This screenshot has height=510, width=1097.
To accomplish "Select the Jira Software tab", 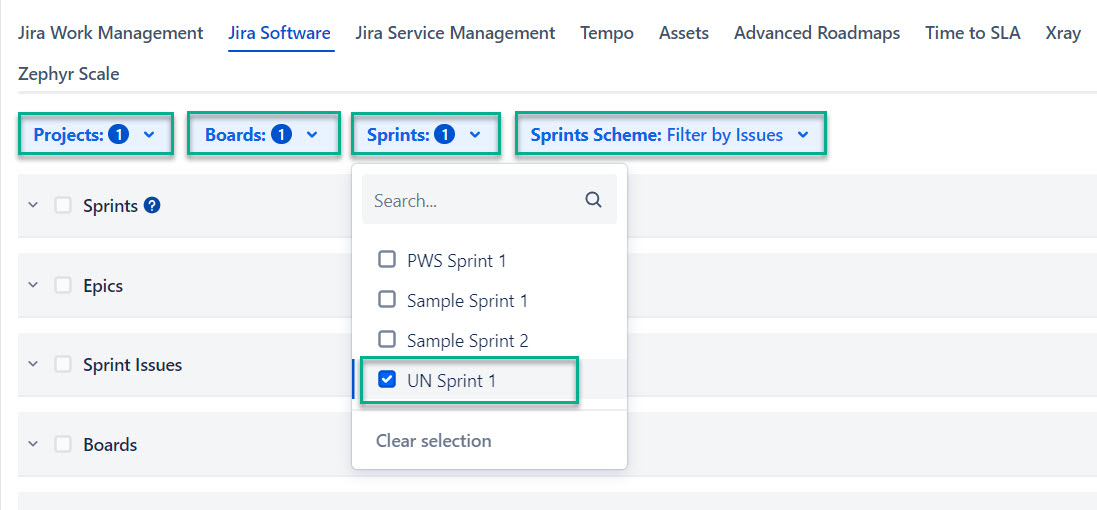I will coord(280,32).
